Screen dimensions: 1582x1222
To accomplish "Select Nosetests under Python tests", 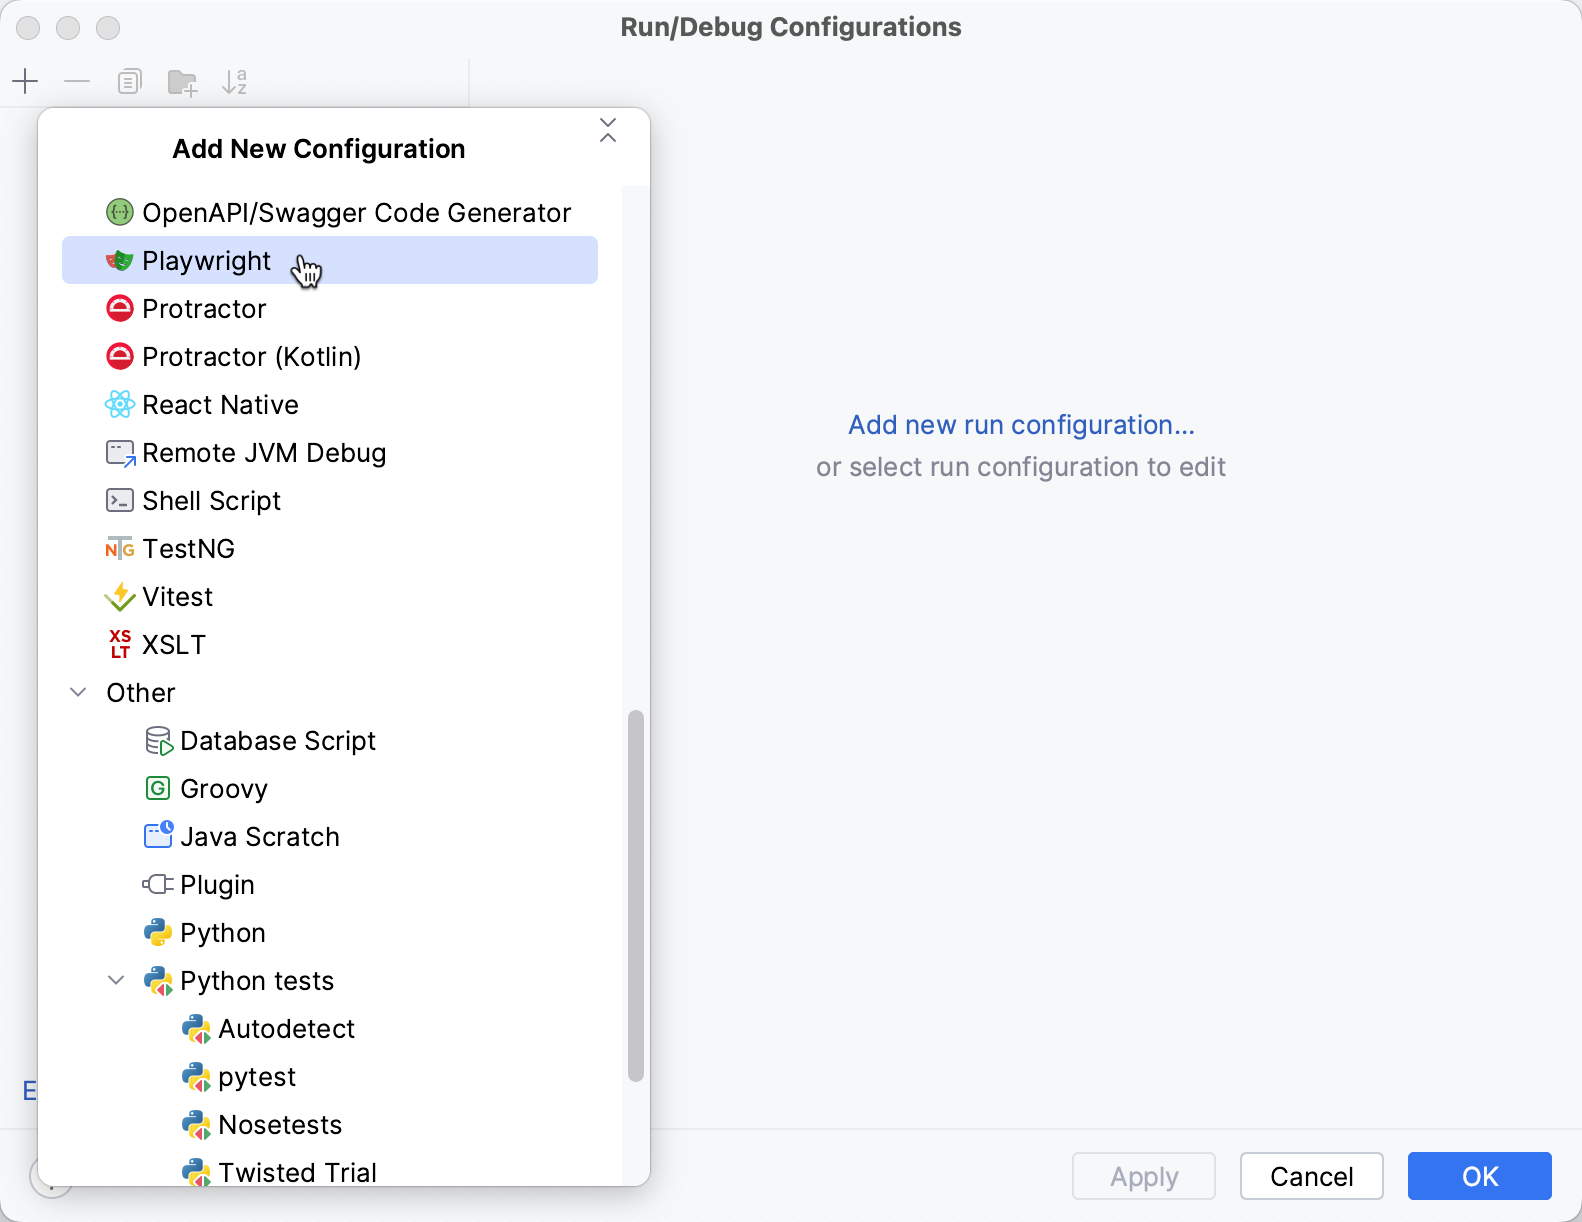I will [x=330, y=1124].
